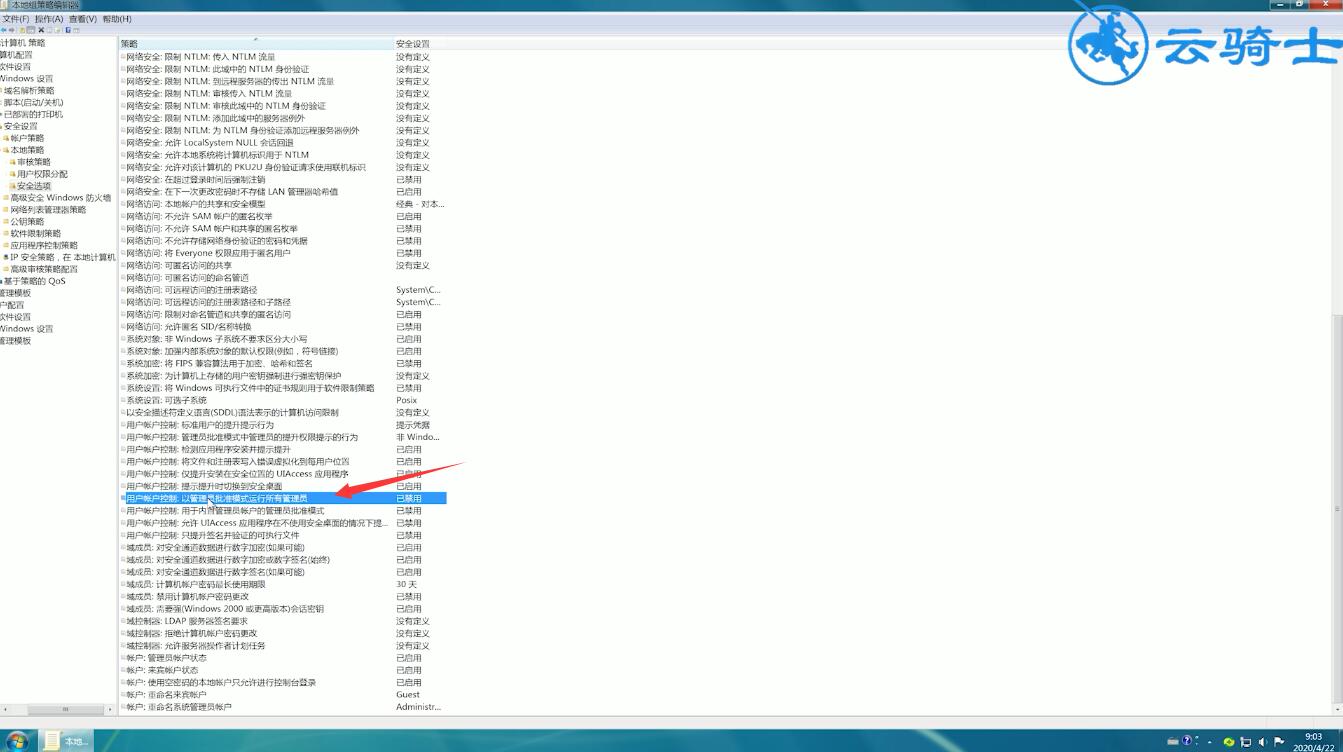1343x752 pixels.
Task: Open the 查看(V) menu
Action: click(83, 19)
